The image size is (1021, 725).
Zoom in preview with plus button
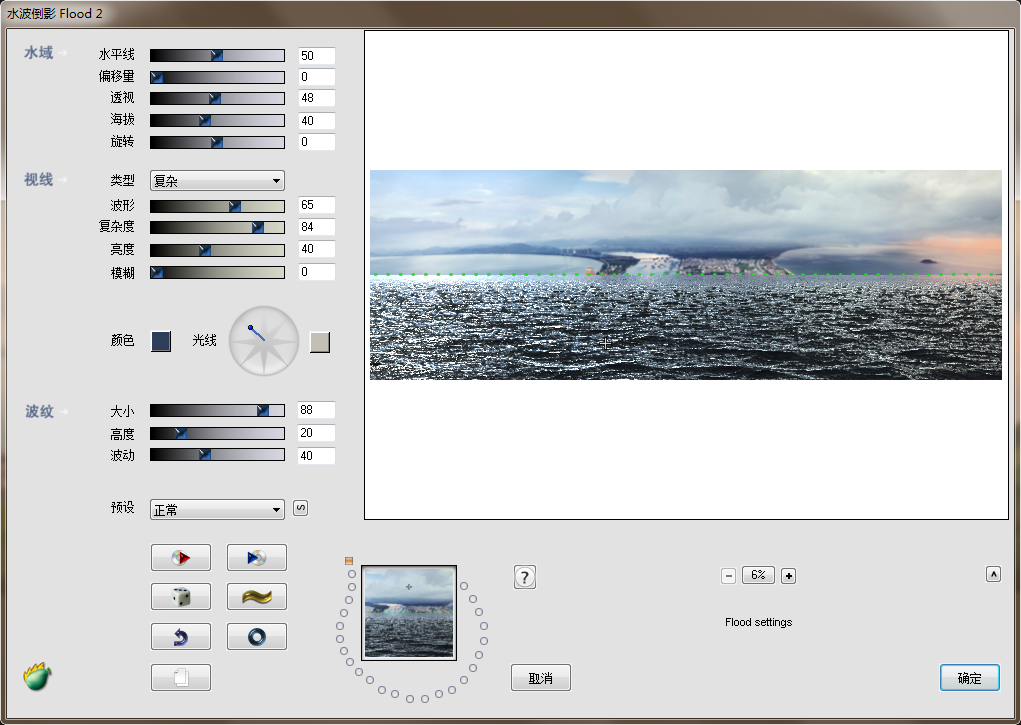pos(788,575)
